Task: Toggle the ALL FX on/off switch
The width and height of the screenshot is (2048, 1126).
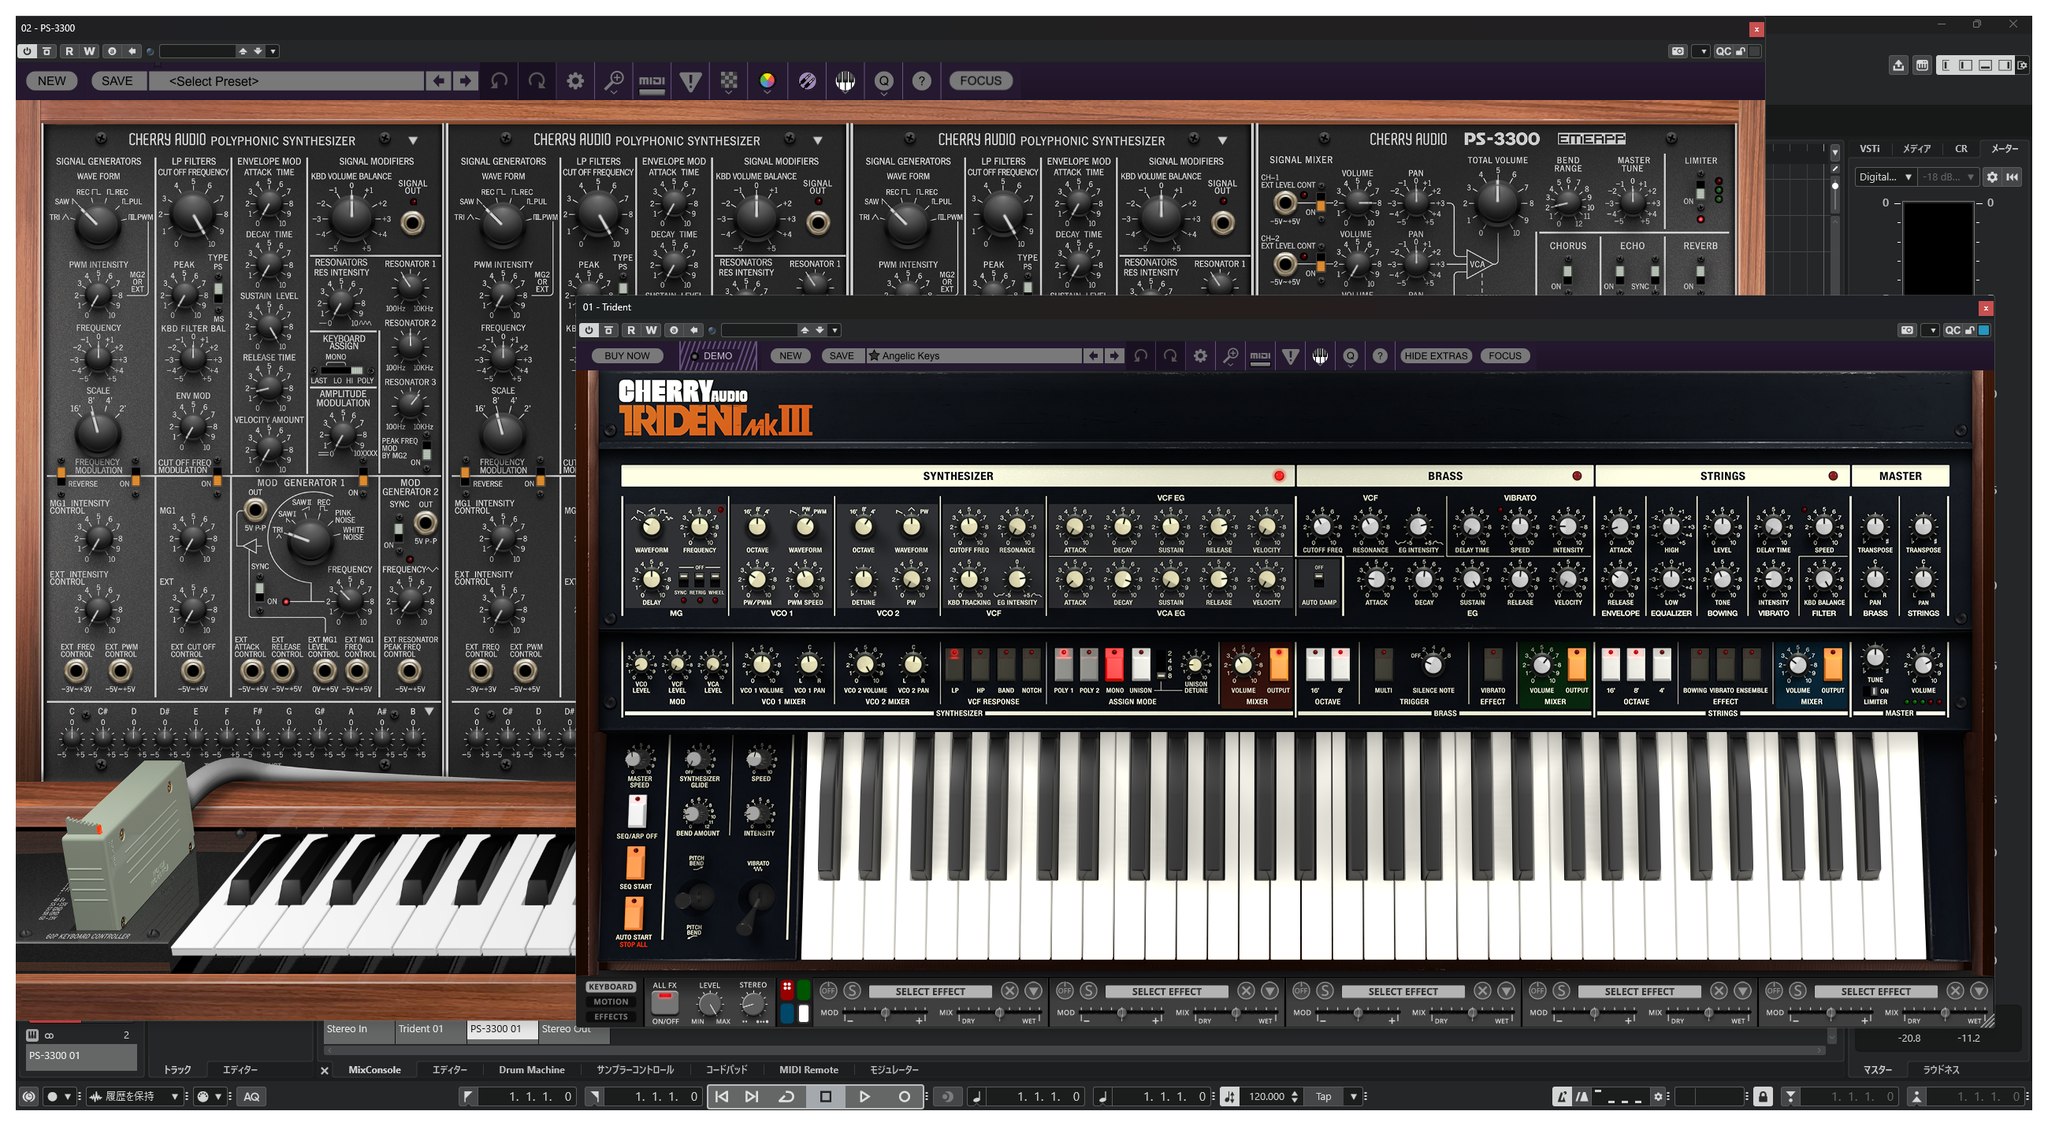Action: 665,1002
